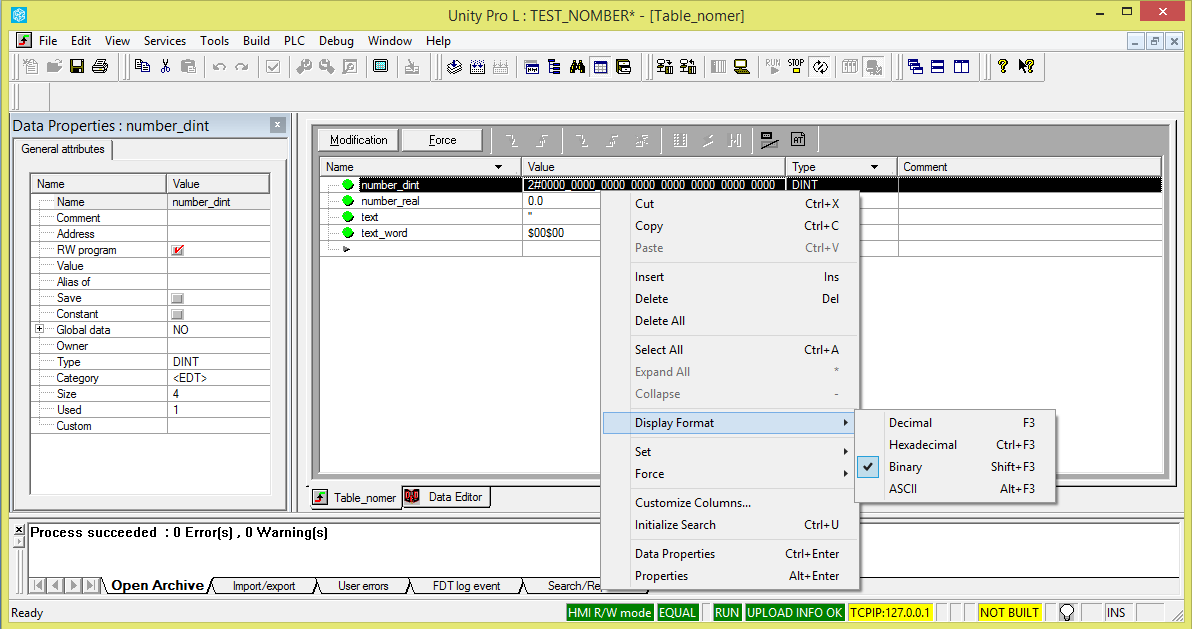Click the Save floppy disk icon
The image size is (1192, 629).
(x=77, y=67)
